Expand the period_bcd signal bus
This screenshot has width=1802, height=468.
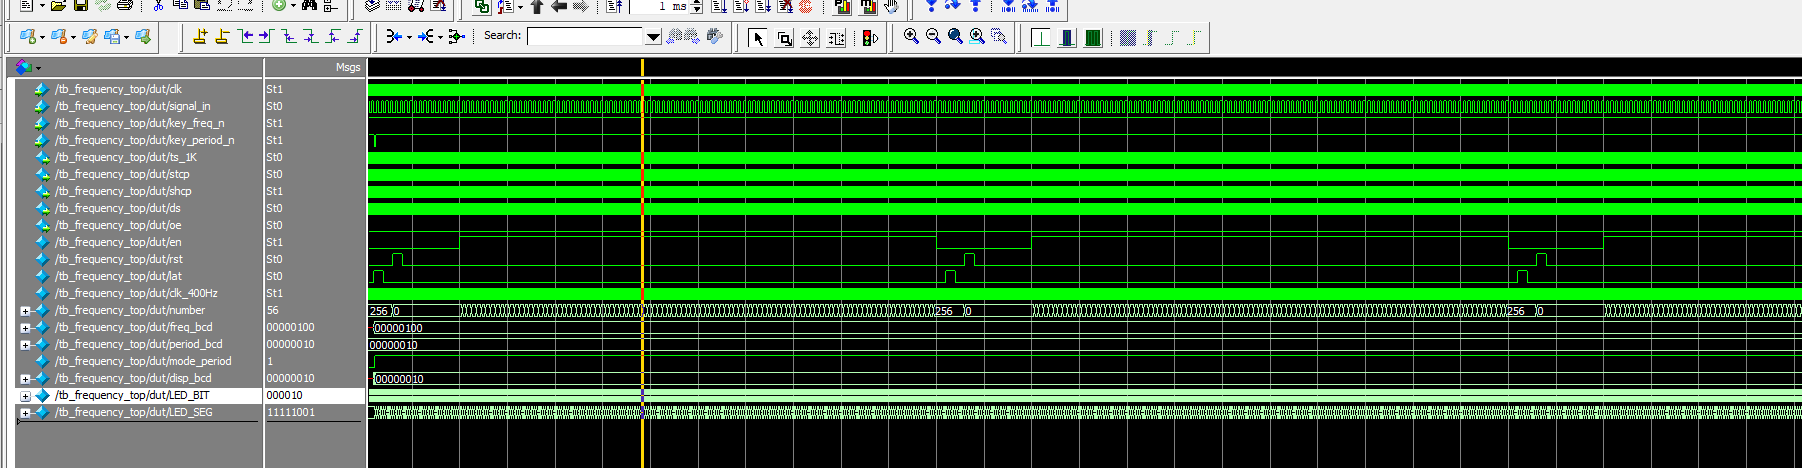(x=25, y=345)
